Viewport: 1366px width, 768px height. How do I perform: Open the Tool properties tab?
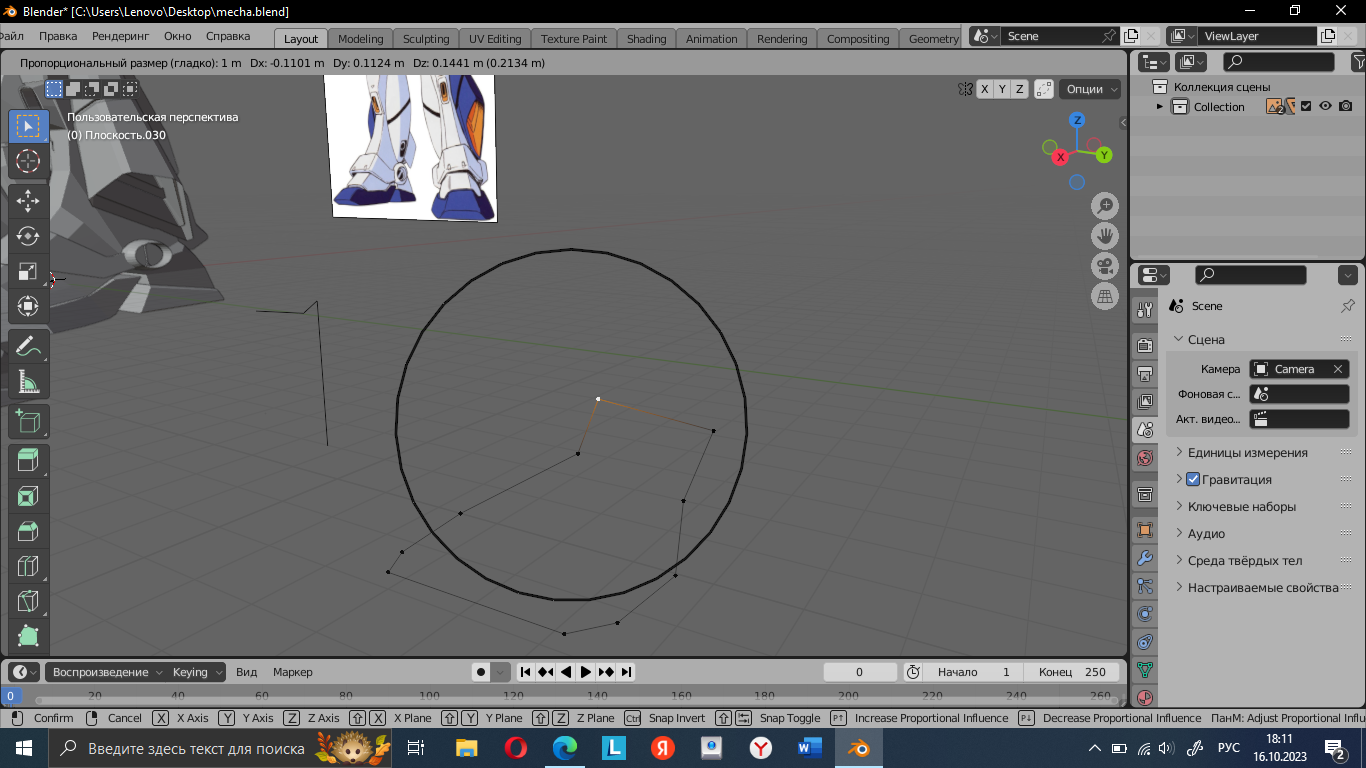(x=1145, y=310)
